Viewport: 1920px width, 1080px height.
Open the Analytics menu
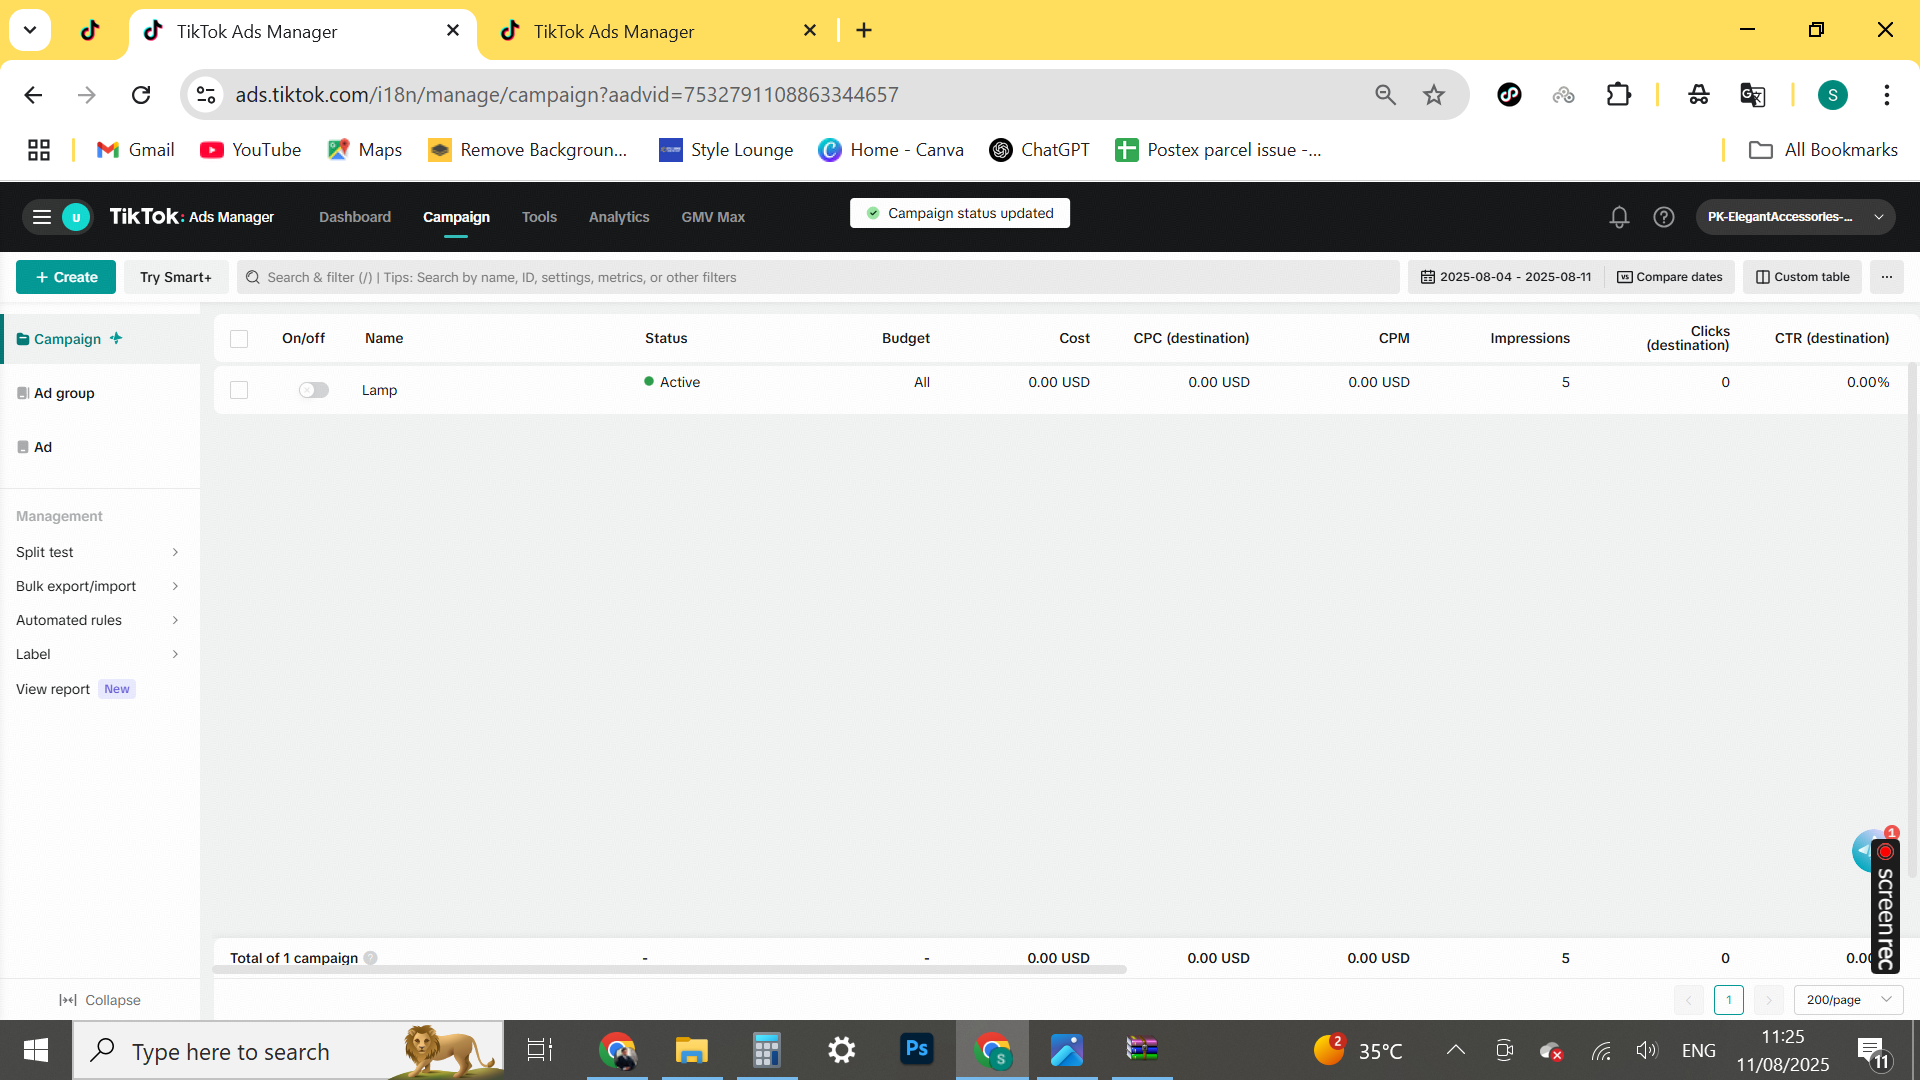[619, 217]
